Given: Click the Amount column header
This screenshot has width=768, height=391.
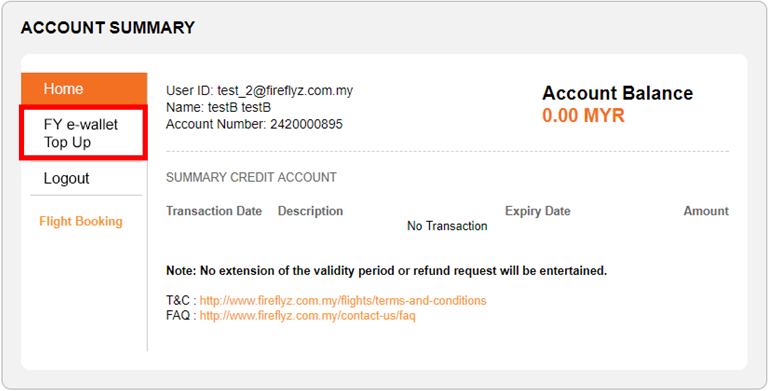Looking at the screenshot, I should click(706, 211).
